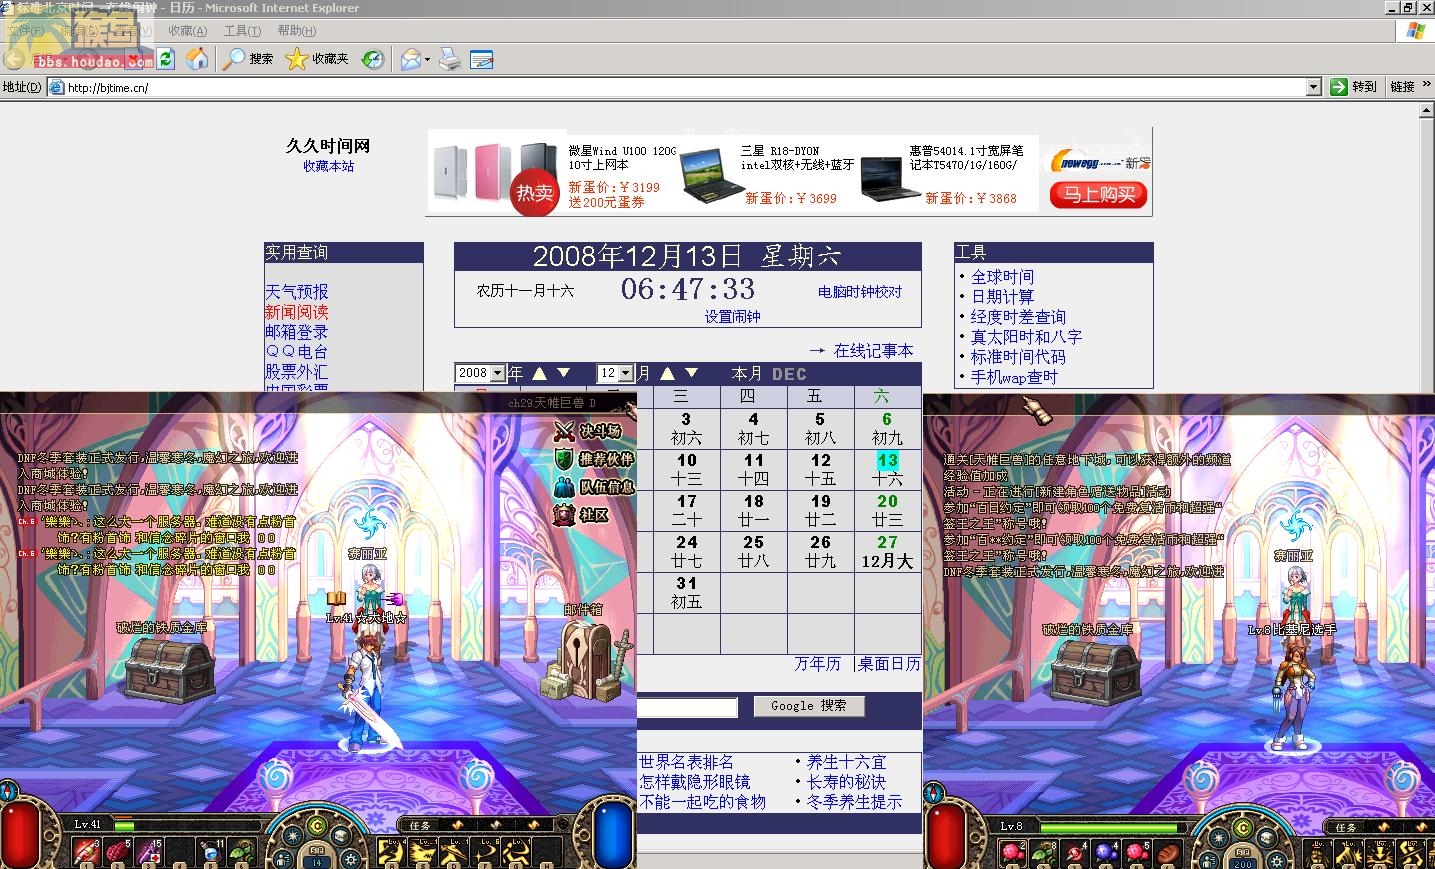Click the 推荐伙伴 shield icon in left game
Viewport: 1435px width, 869px height.
tap(564, 459)
